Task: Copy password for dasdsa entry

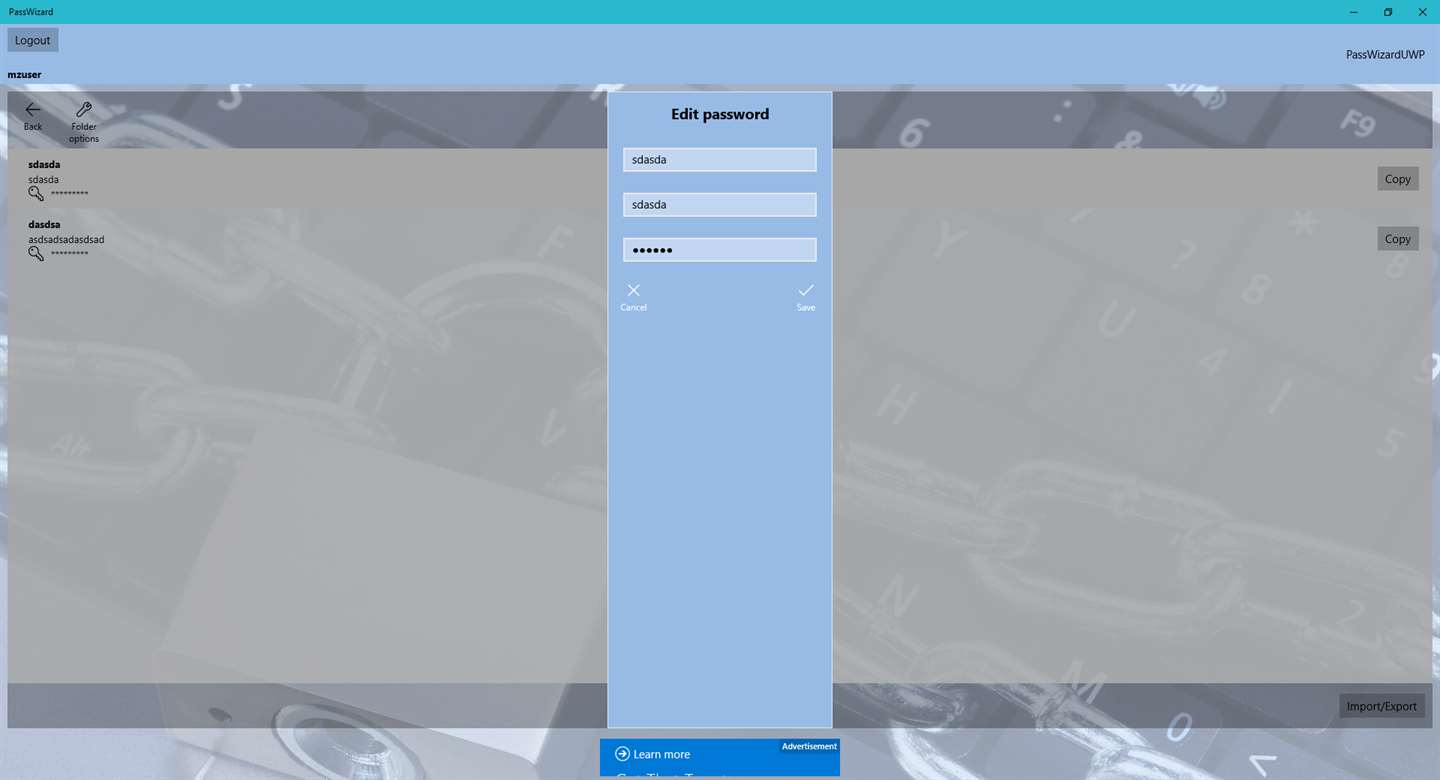Action: click(1397, 239)
